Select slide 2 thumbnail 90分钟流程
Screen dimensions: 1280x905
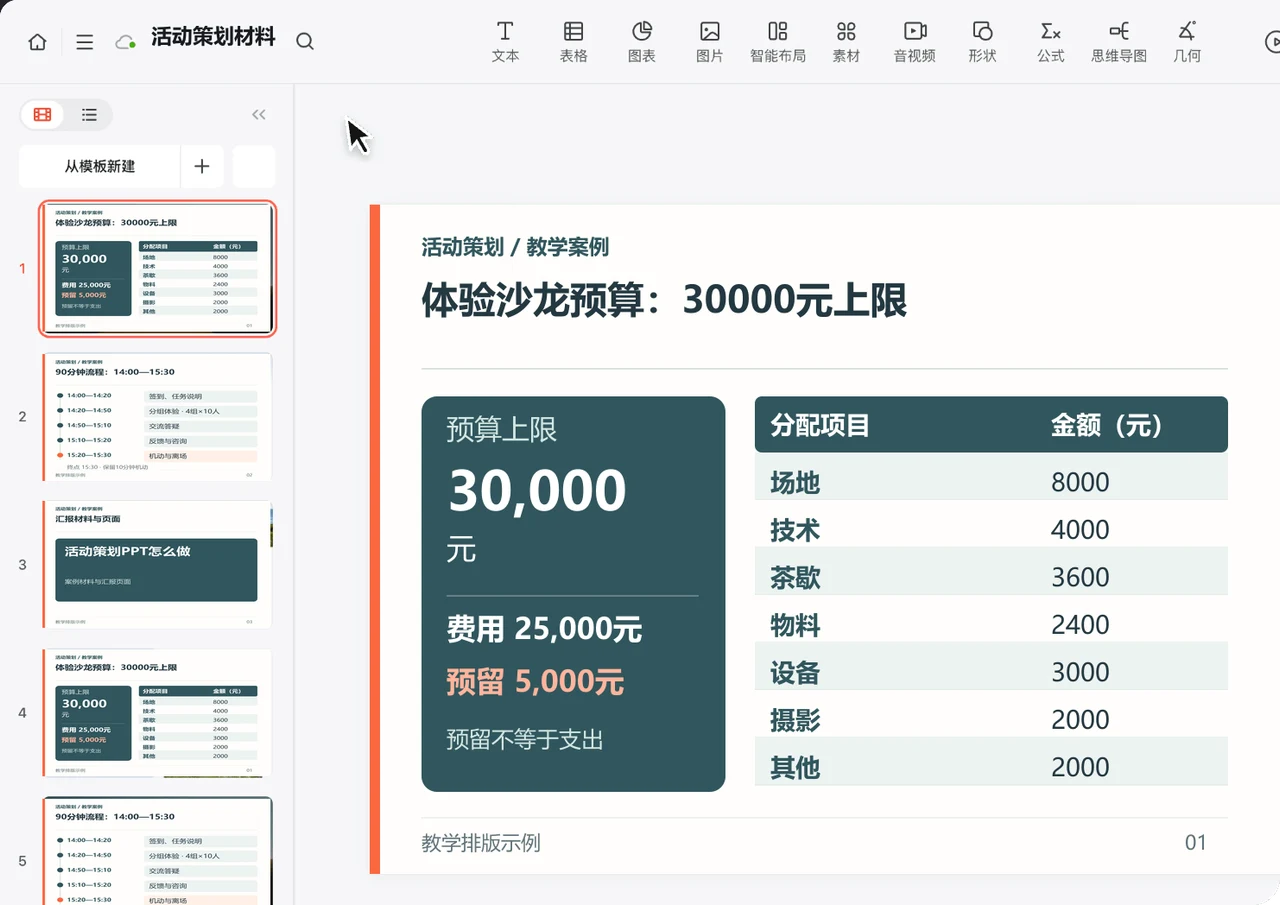pos(158,416)
